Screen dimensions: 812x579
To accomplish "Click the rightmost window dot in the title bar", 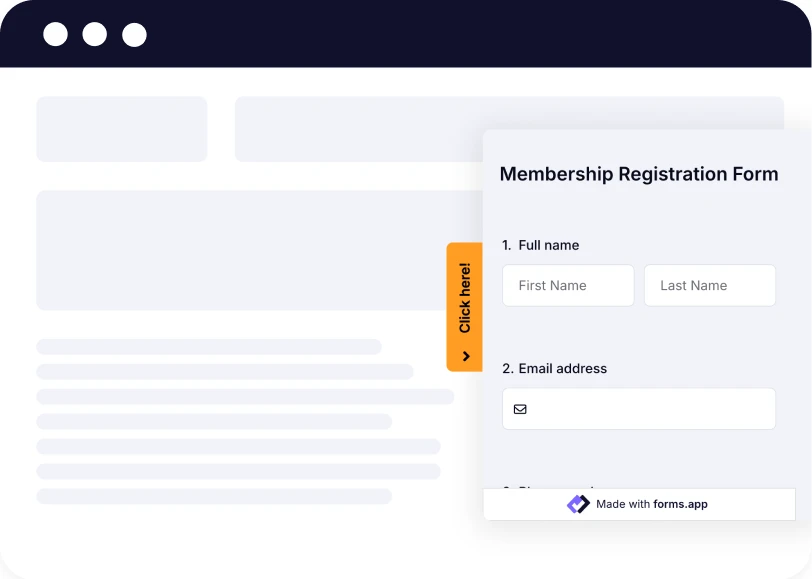I will [133, 33].
